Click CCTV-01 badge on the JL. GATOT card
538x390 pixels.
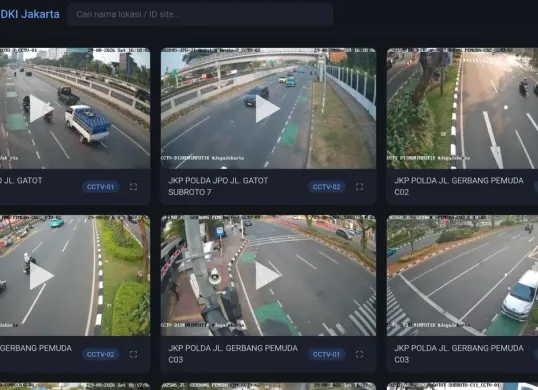[100, 187]
